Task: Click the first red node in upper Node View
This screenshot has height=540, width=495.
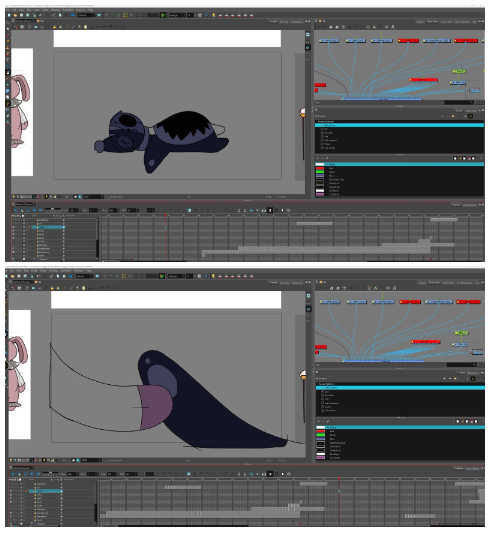Action: (408, 41)
